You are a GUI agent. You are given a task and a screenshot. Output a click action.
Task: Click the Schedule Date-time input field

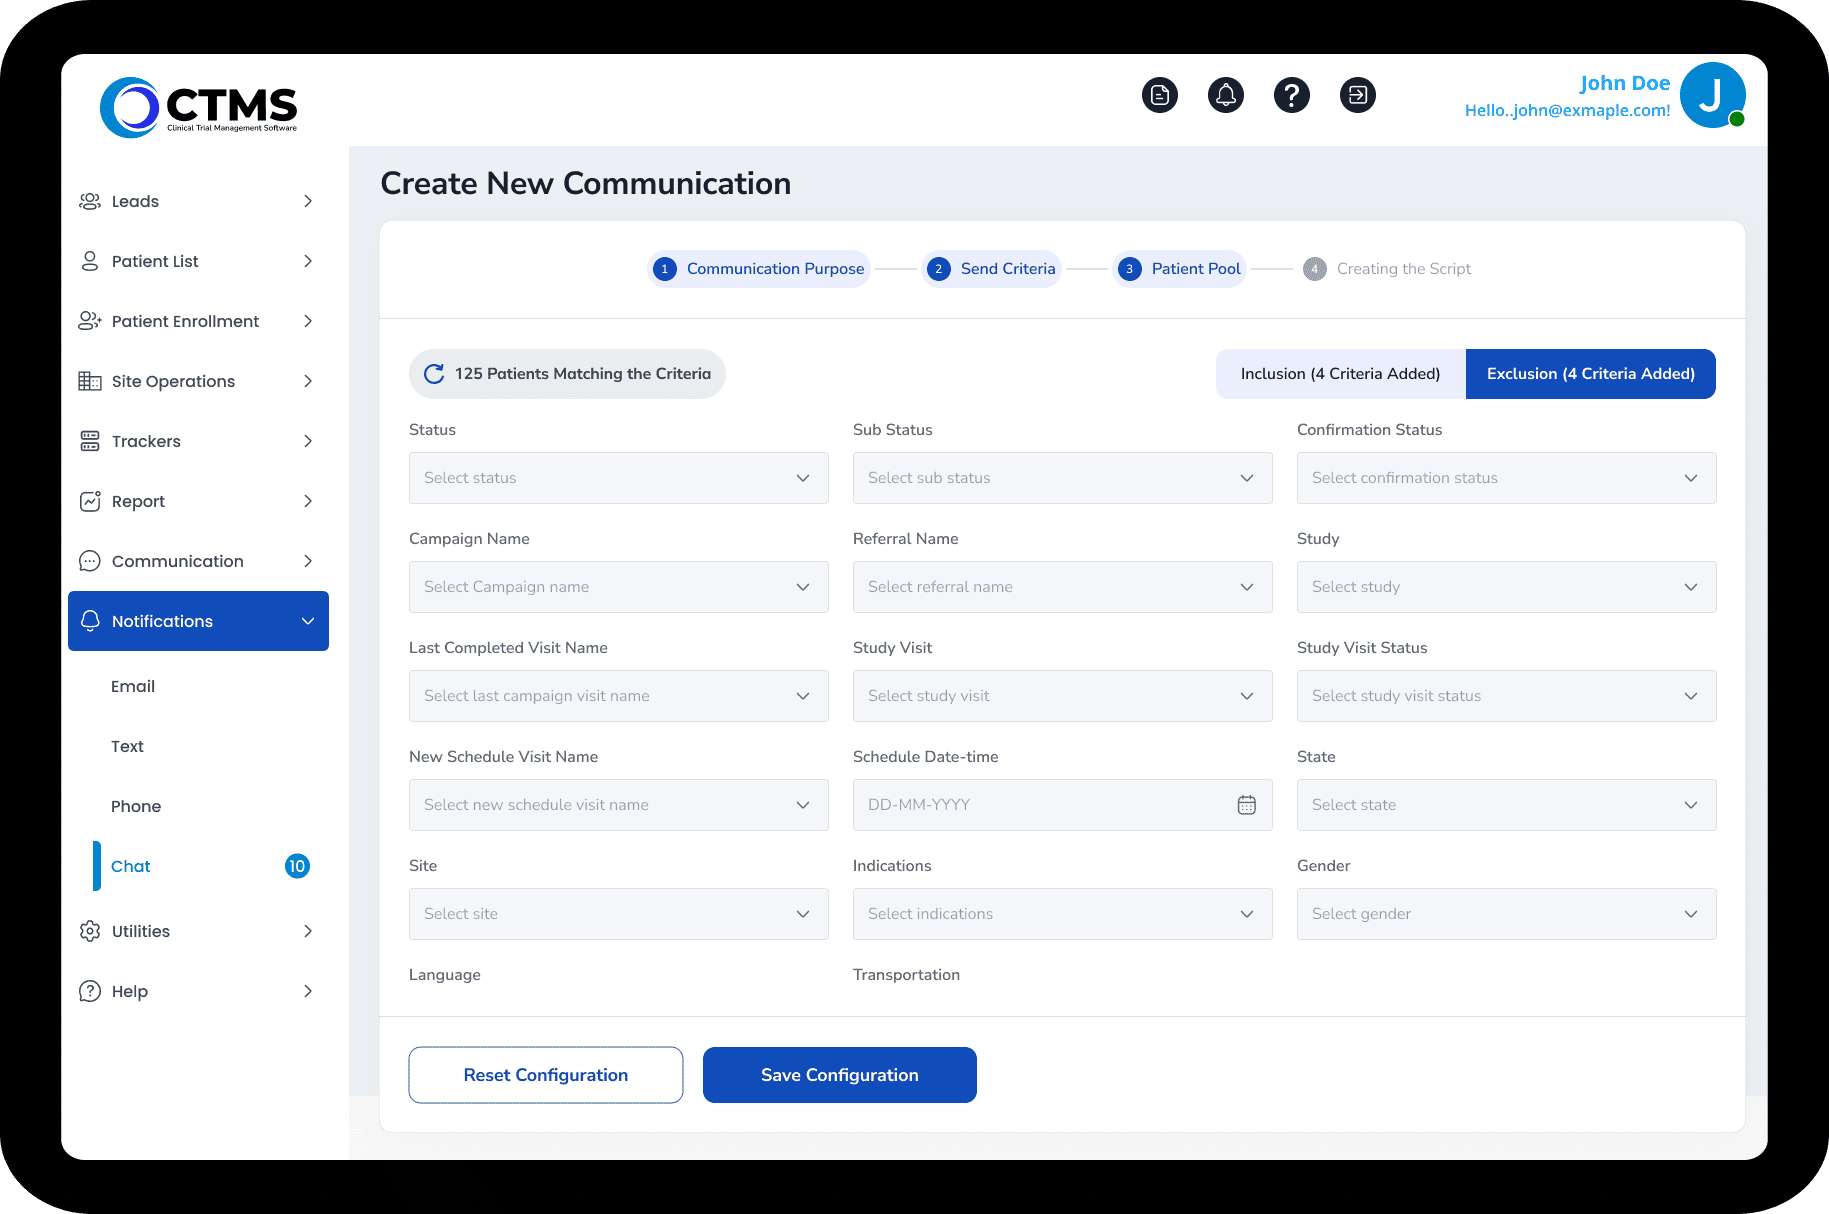pos(1040,805)
